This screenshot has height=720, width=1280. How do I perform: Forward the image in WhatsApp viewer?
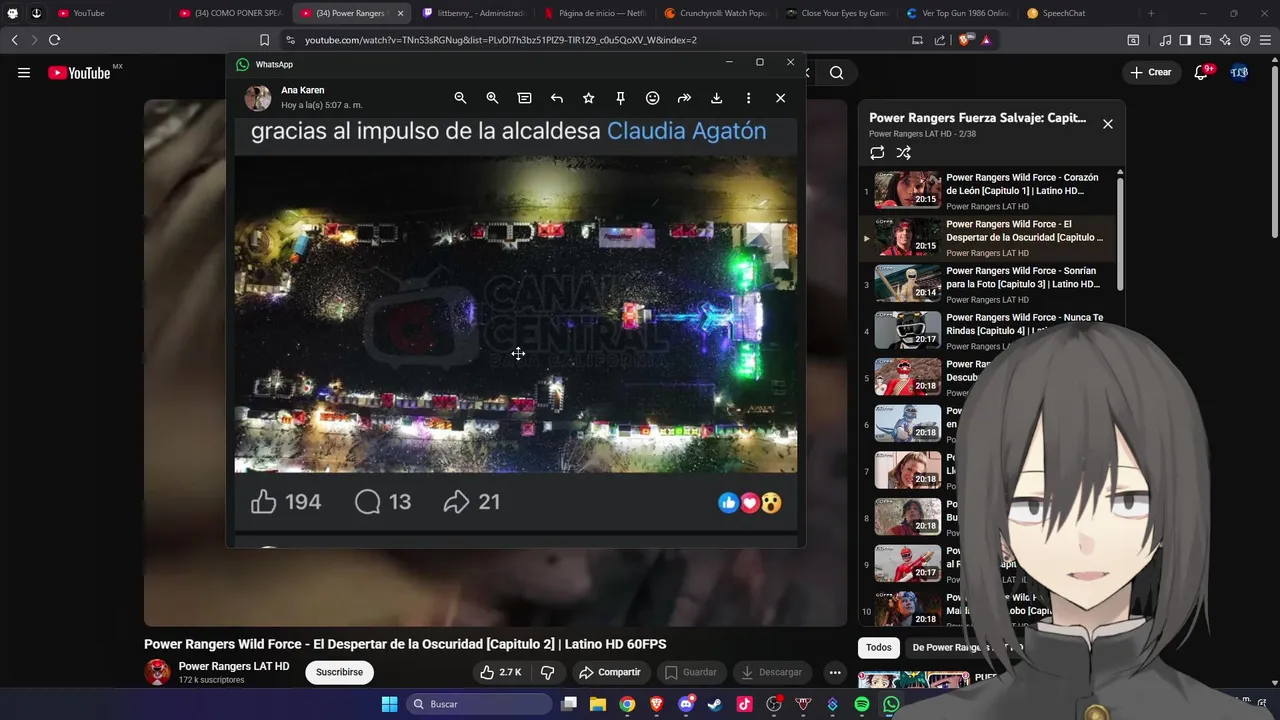pyautogui.click(x=684, y=98)
